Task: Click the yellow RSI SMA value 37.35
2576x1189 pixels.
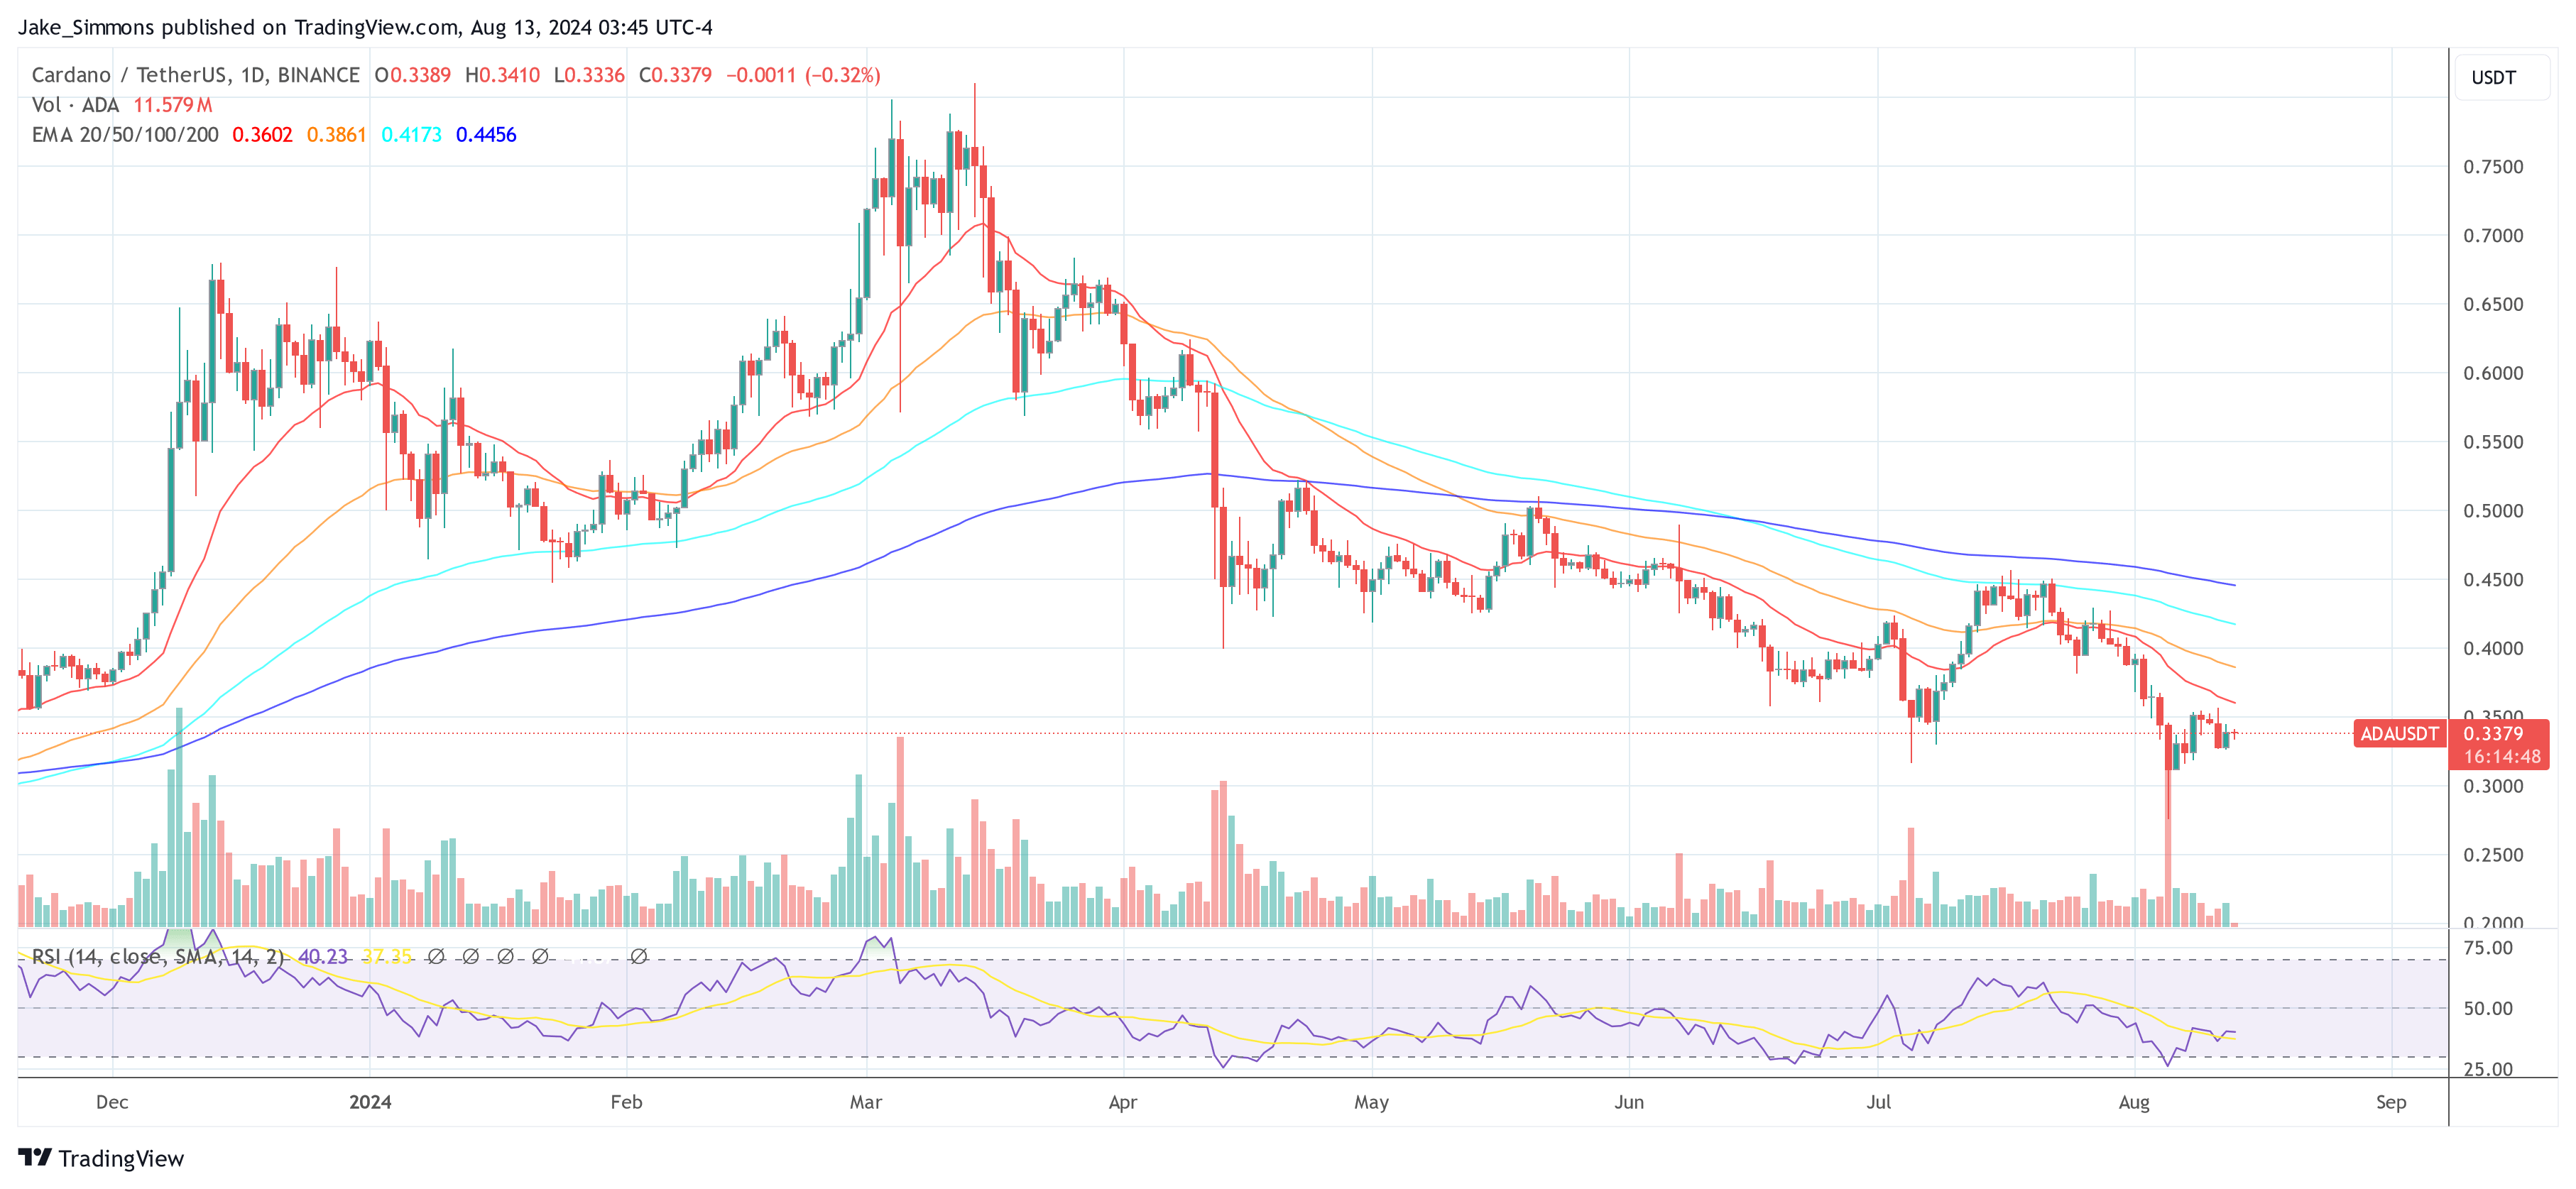Action: (x=387, y=957)
